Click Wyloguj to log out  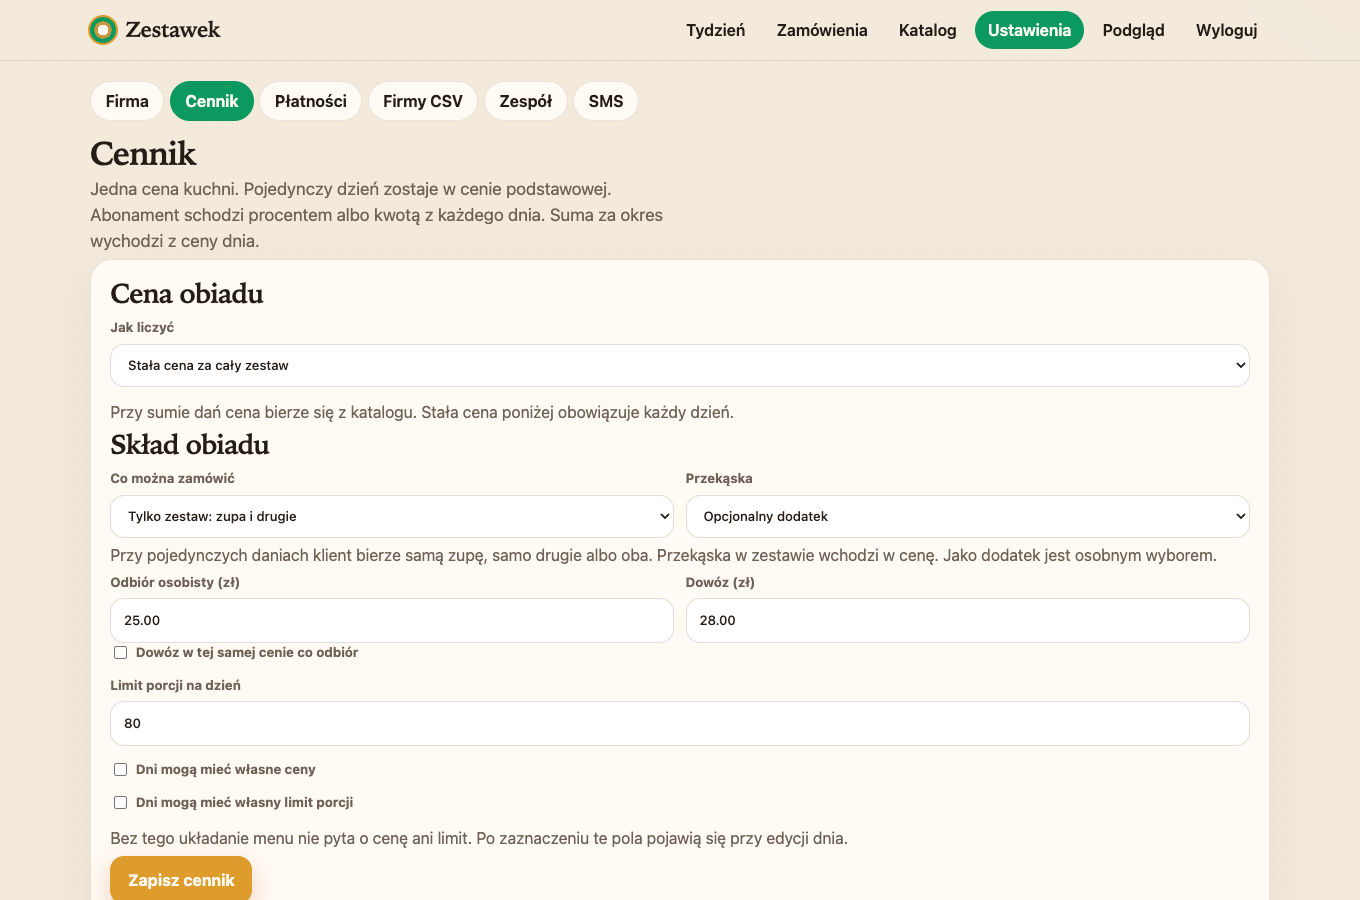[1226, 30]
